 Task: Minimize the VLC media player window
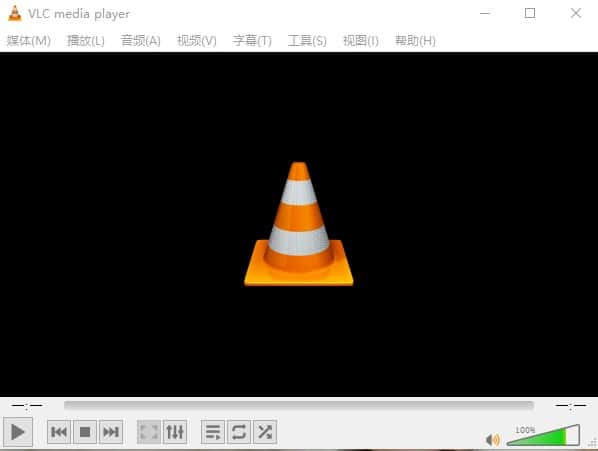tap(485, 13)
